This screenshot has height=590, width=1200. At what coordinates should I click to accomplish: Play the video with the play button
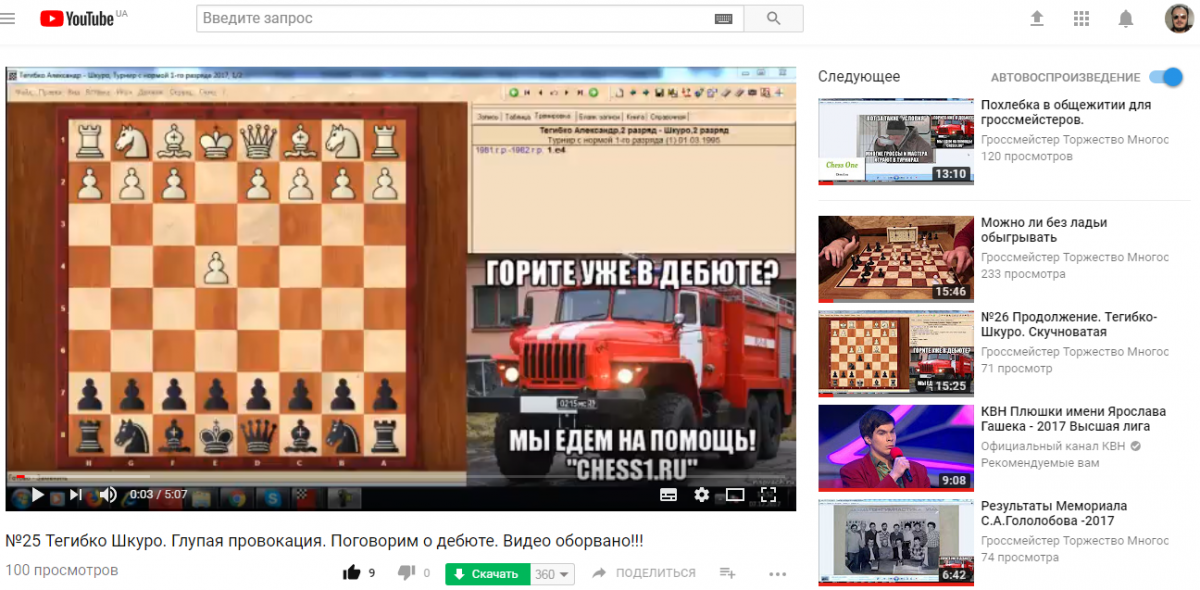click(37, 494)
